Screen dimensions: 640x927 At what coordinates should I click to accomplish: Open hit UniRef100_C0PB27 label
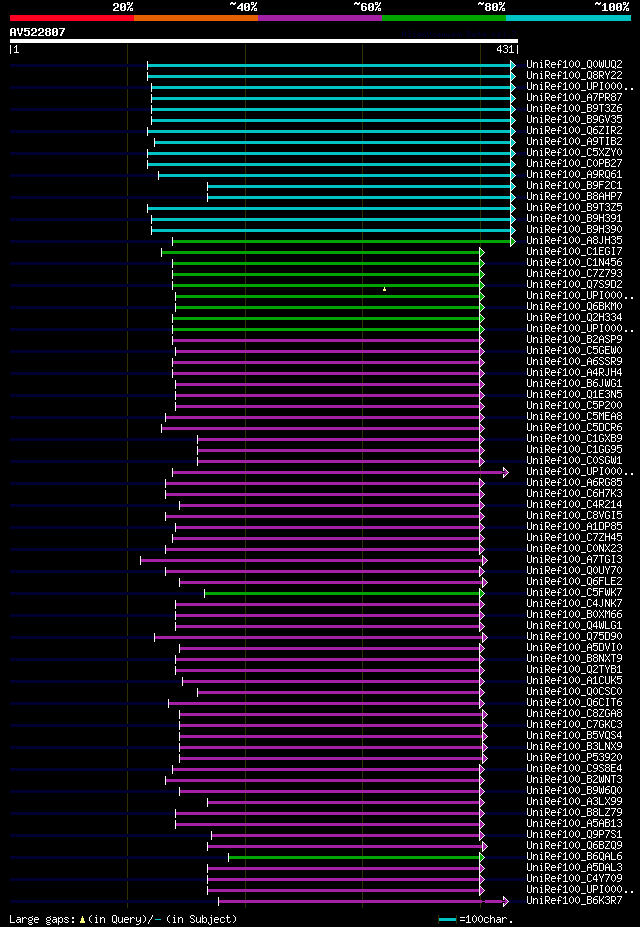point(574,164)
